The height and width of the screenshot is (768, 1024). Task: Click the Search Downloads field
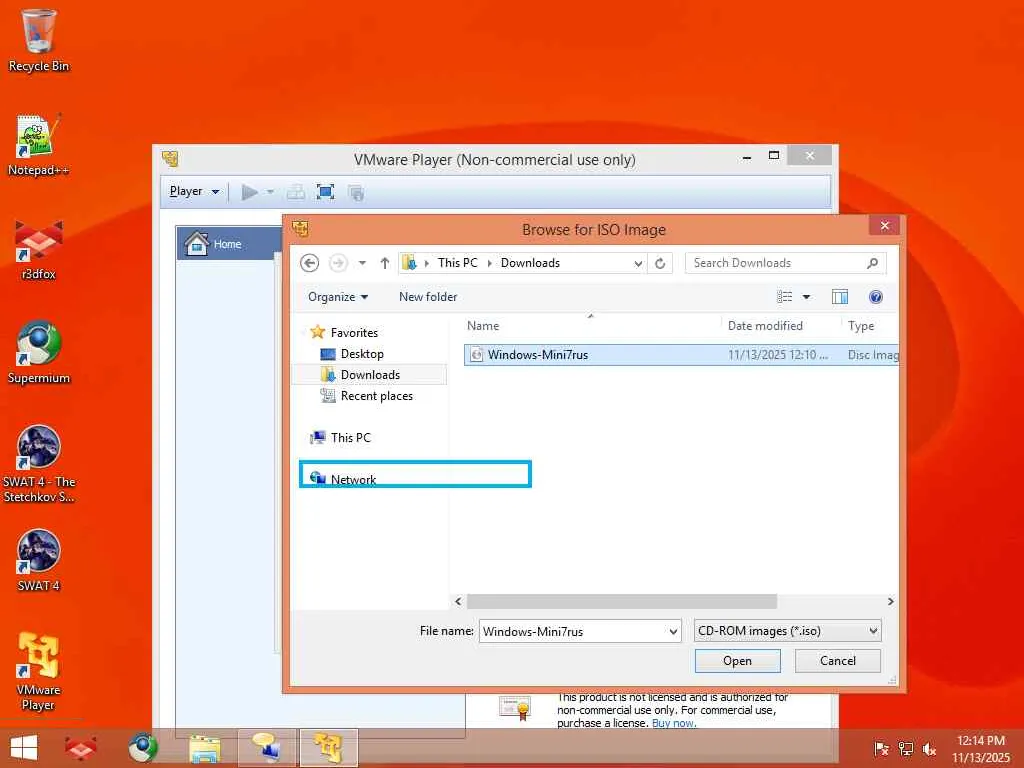tap(777, 263)
